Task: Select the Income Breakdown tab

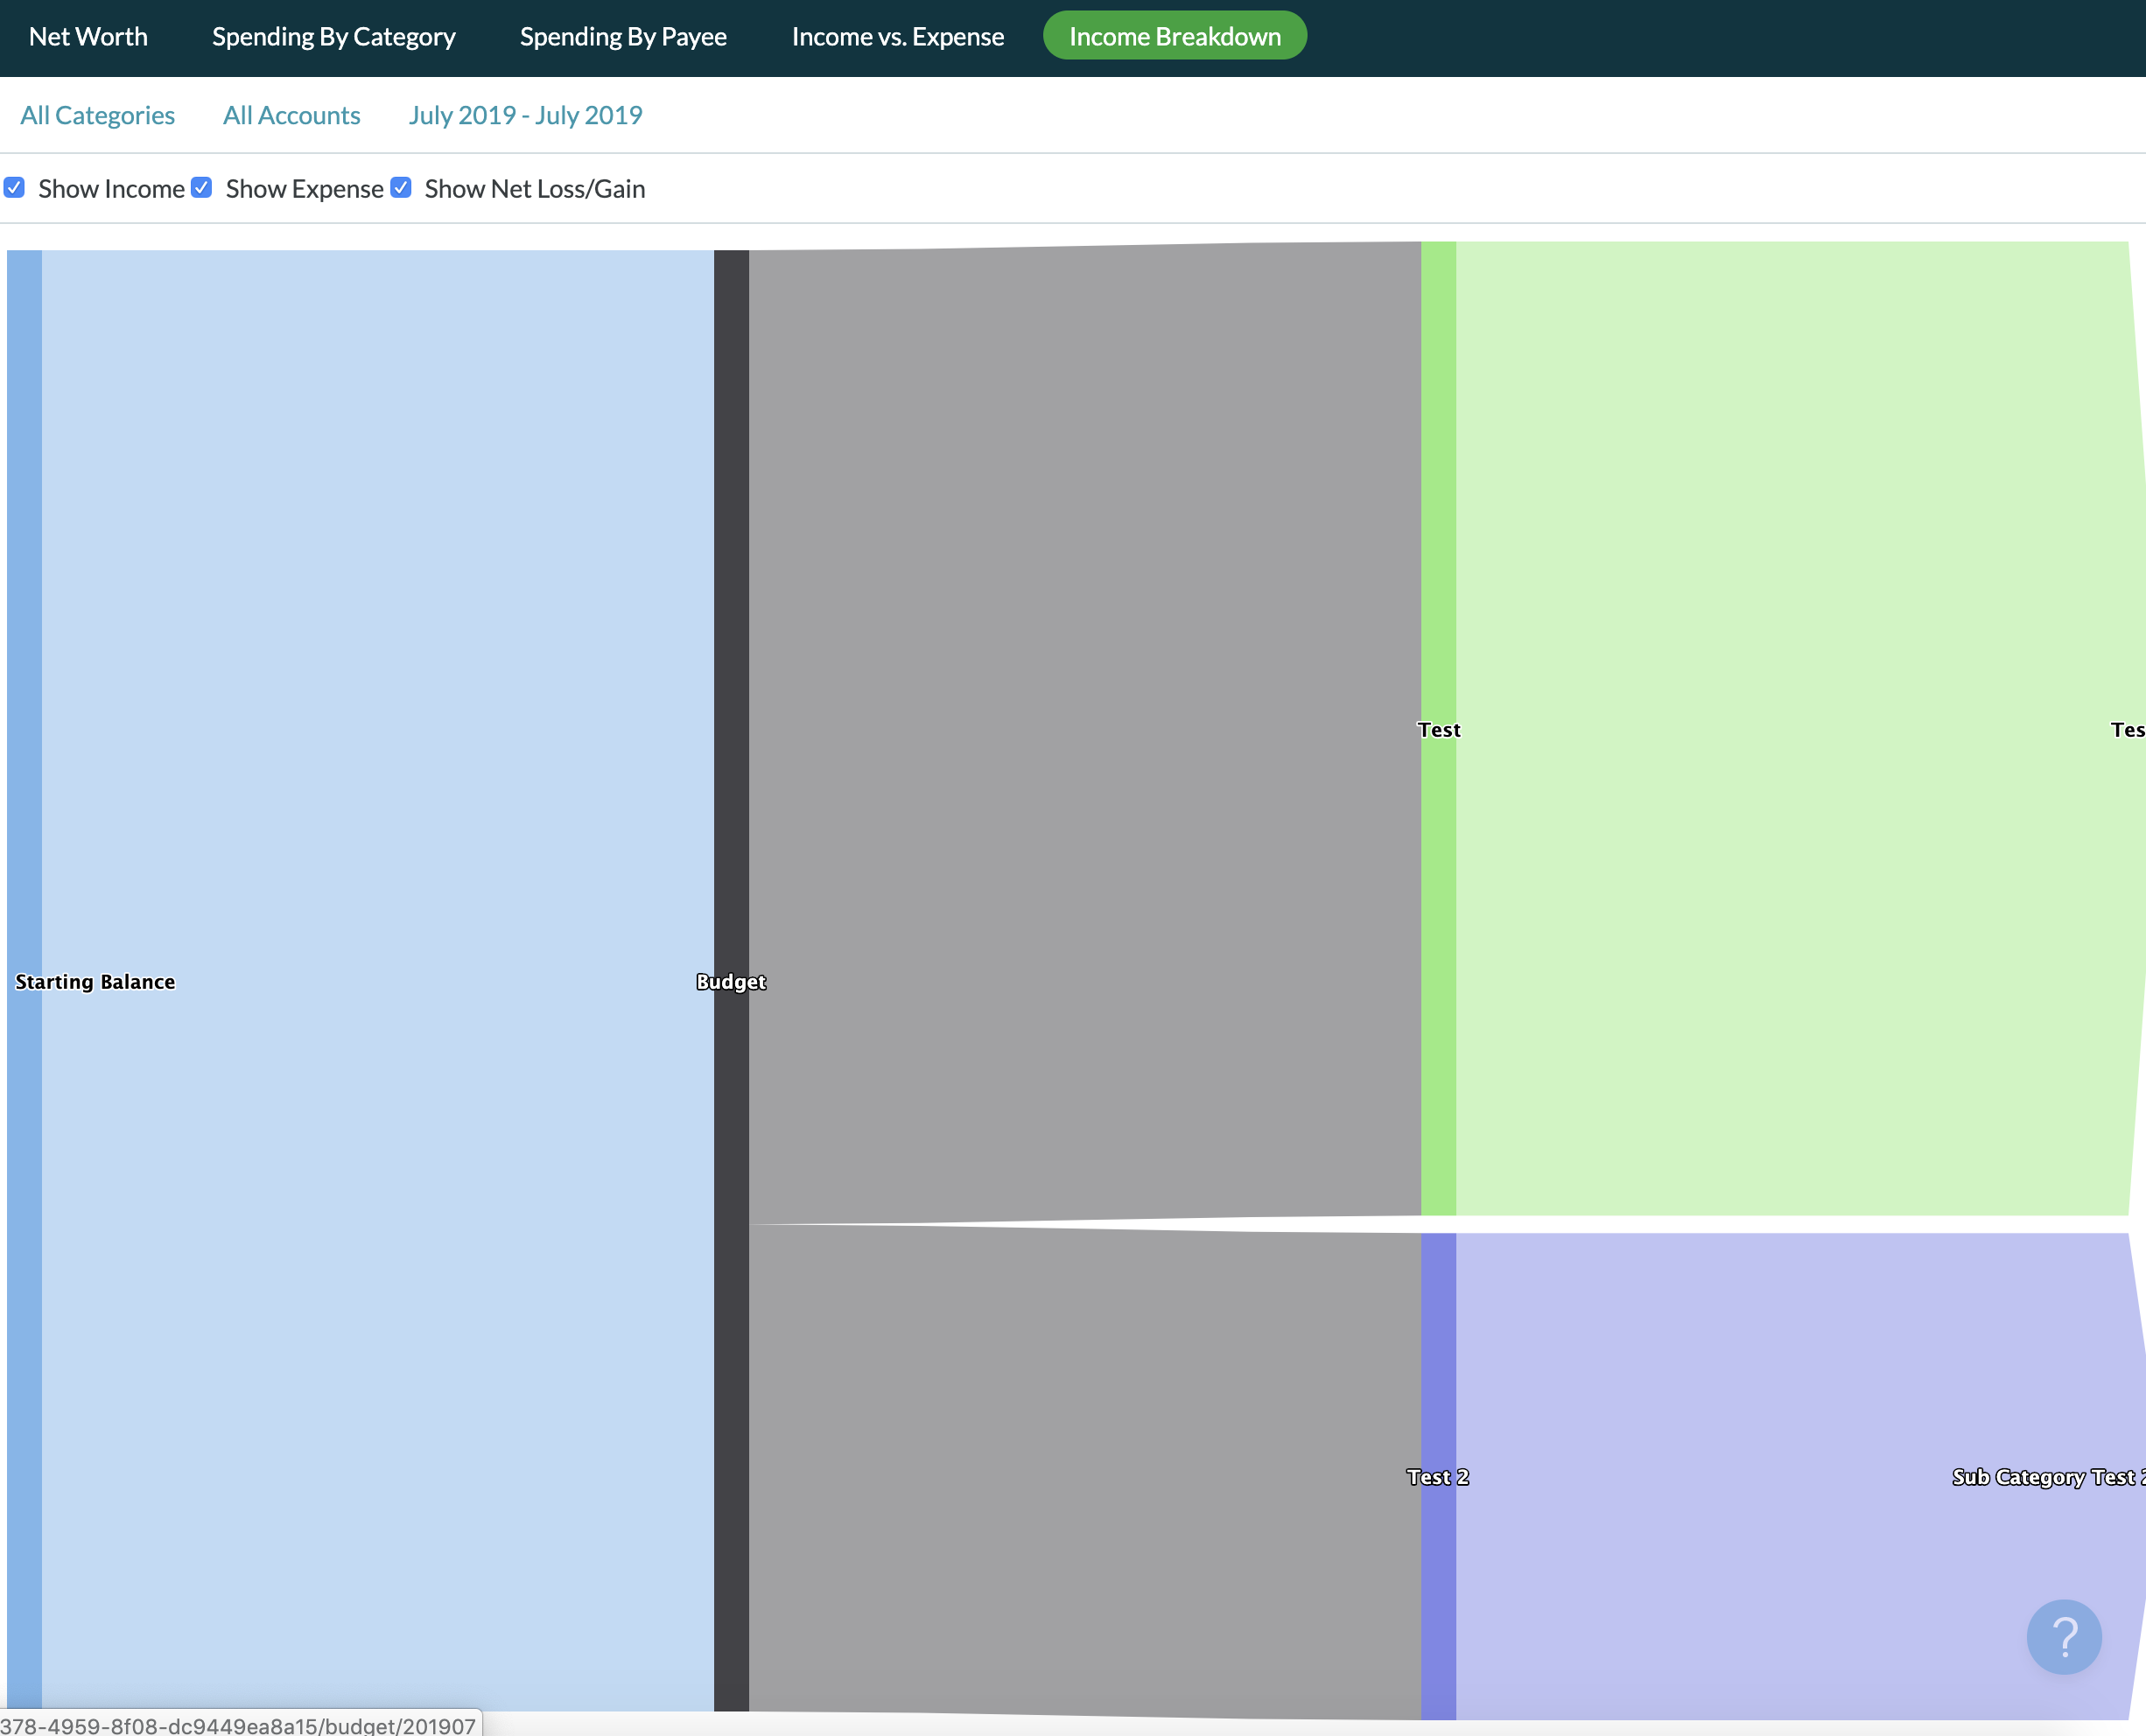Action: [x=1174, y=37]
